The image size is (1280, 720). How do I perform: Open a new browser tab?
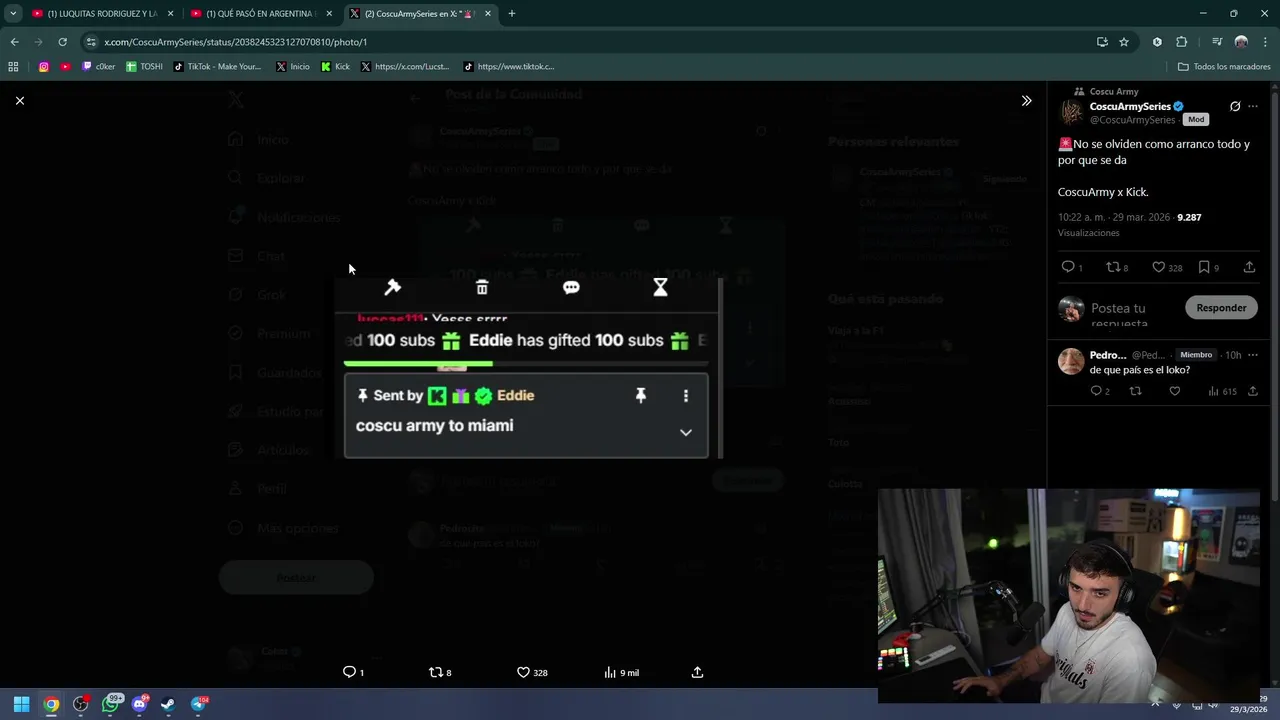click(512, 14)
